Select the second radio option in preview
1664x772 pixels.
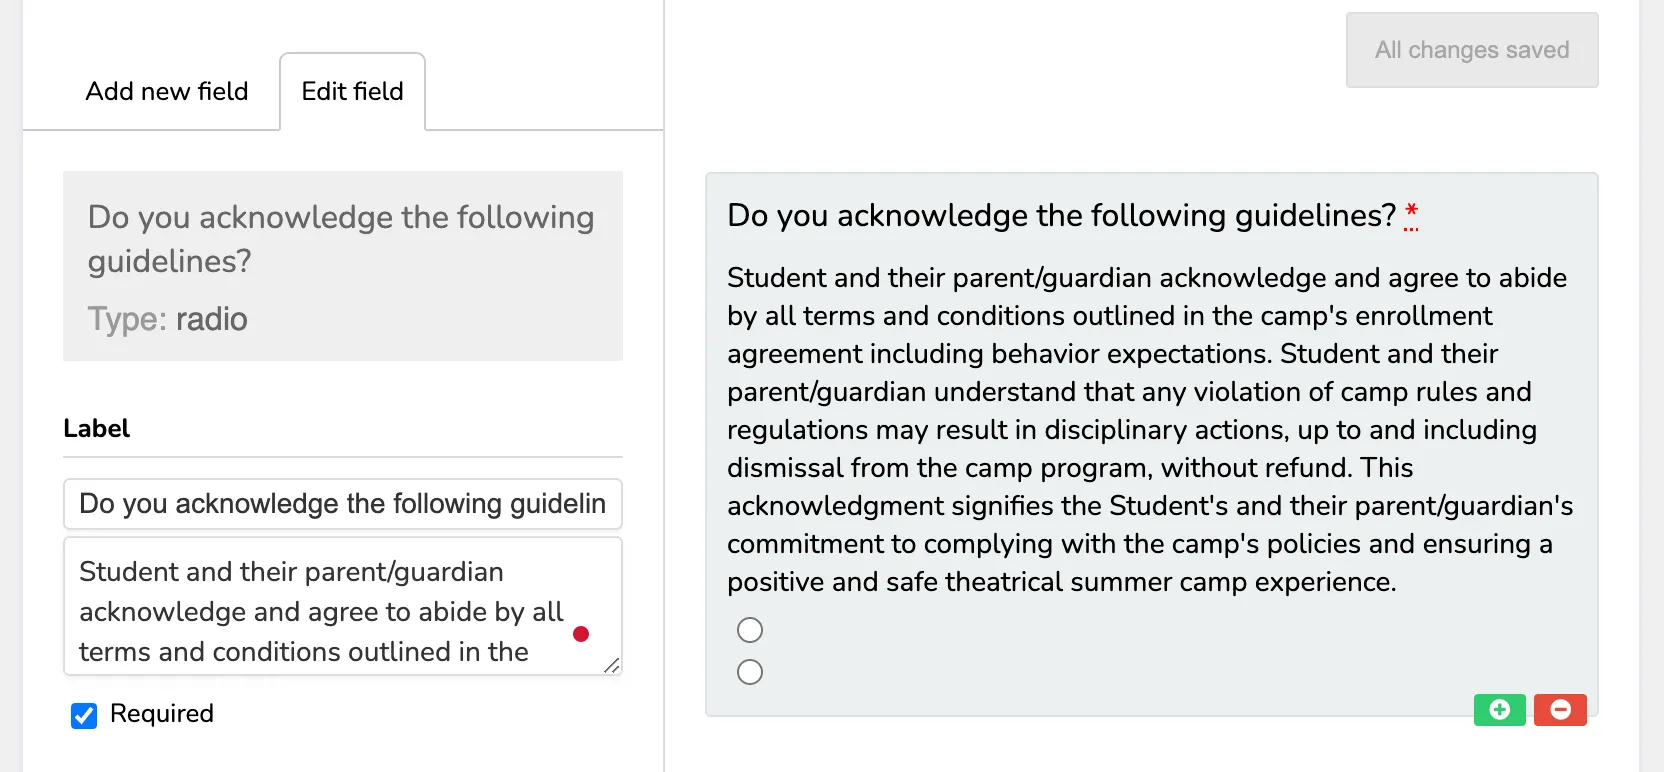[750, 672]
